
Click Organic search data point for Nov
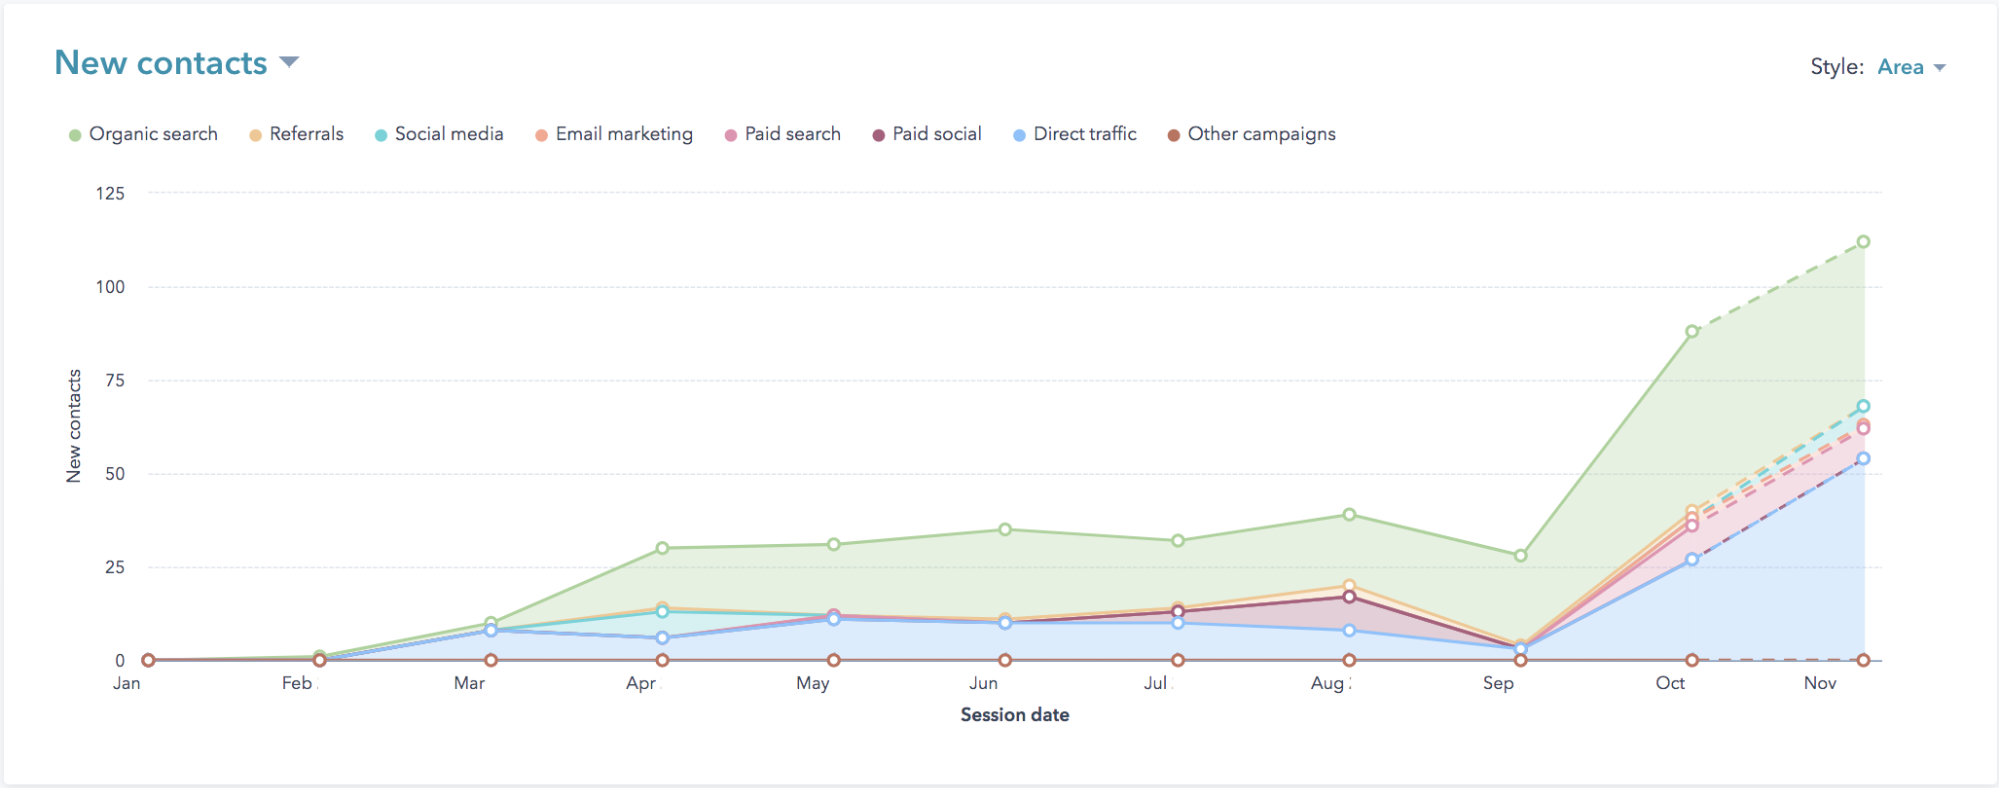(1863, 242)
